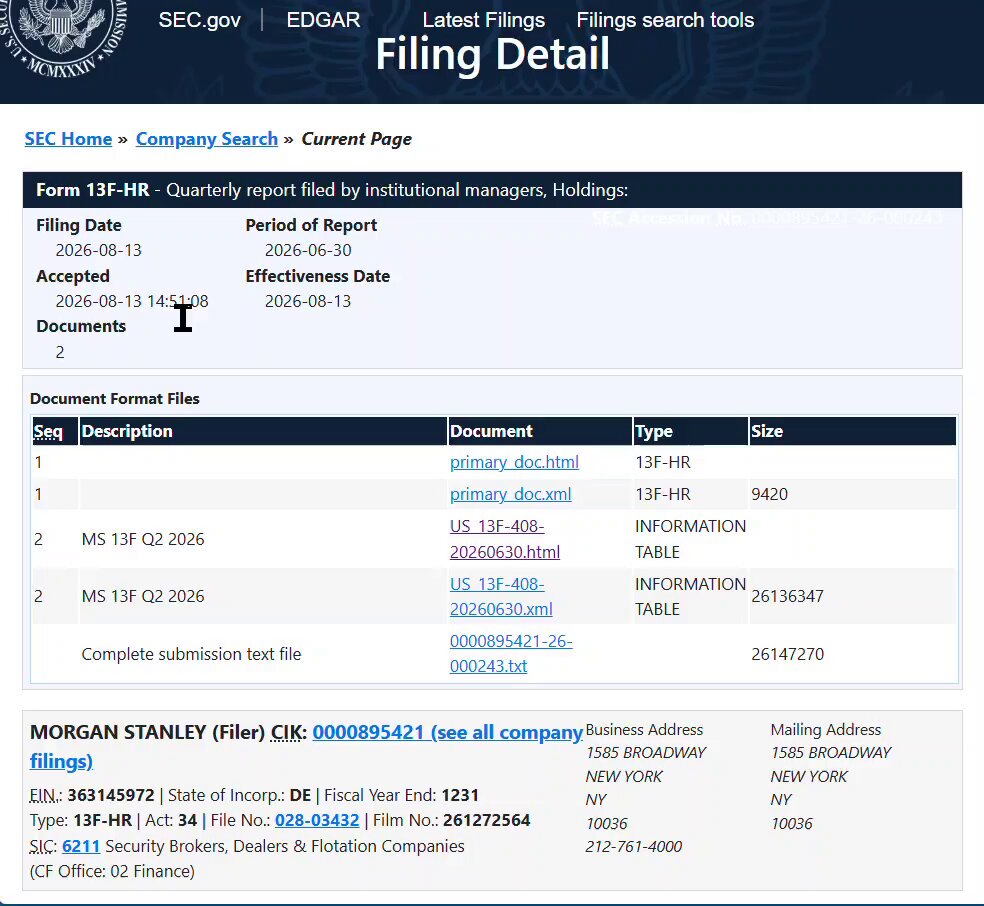Select Accepted timestamp 2026-08-13 14:51:08

click(132, 301)
